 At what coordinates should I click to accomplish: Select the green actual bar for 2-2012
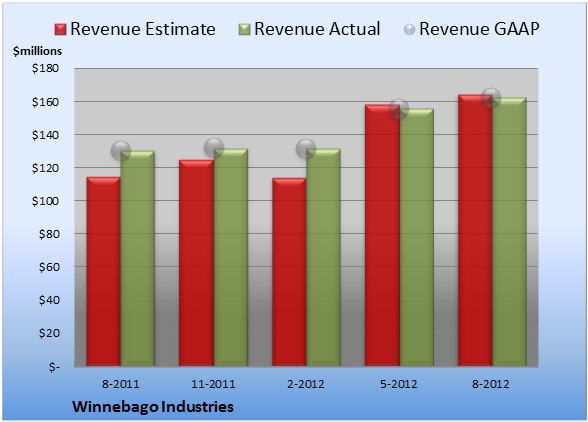pos(323,257)
